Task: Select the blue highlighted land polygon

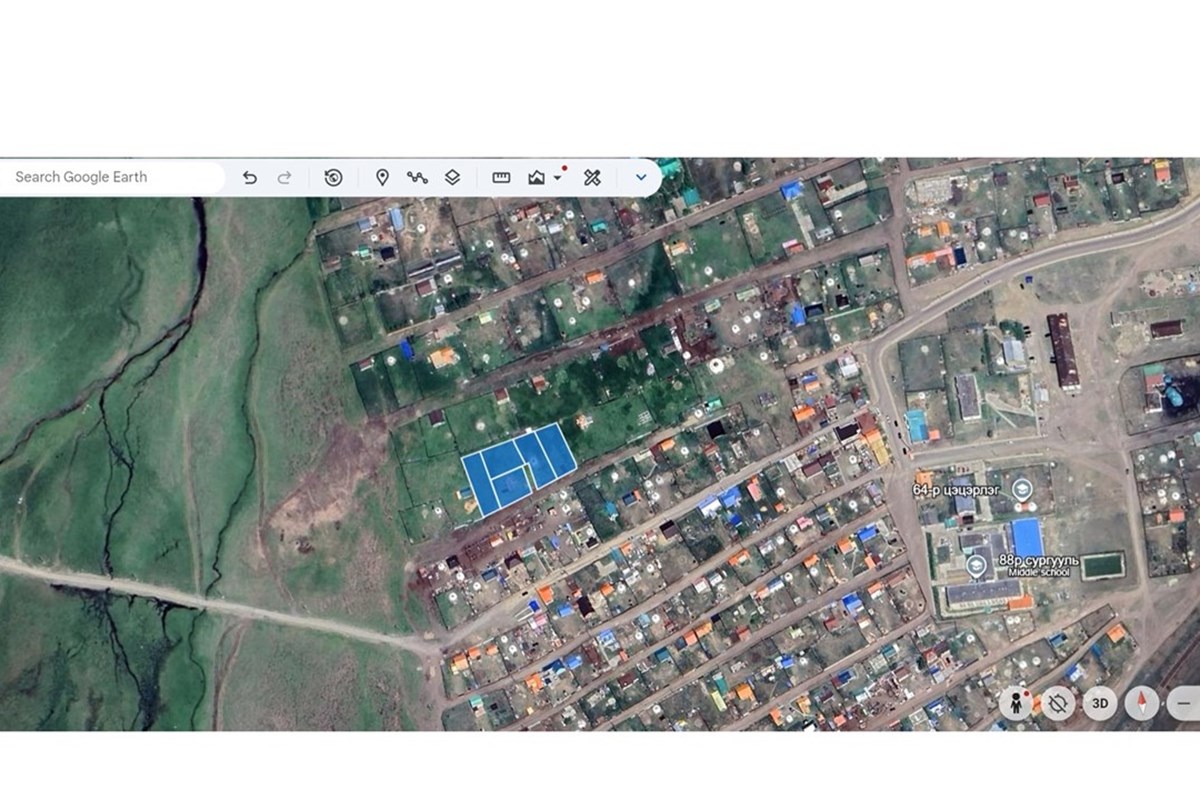Action: pos(519,469)
